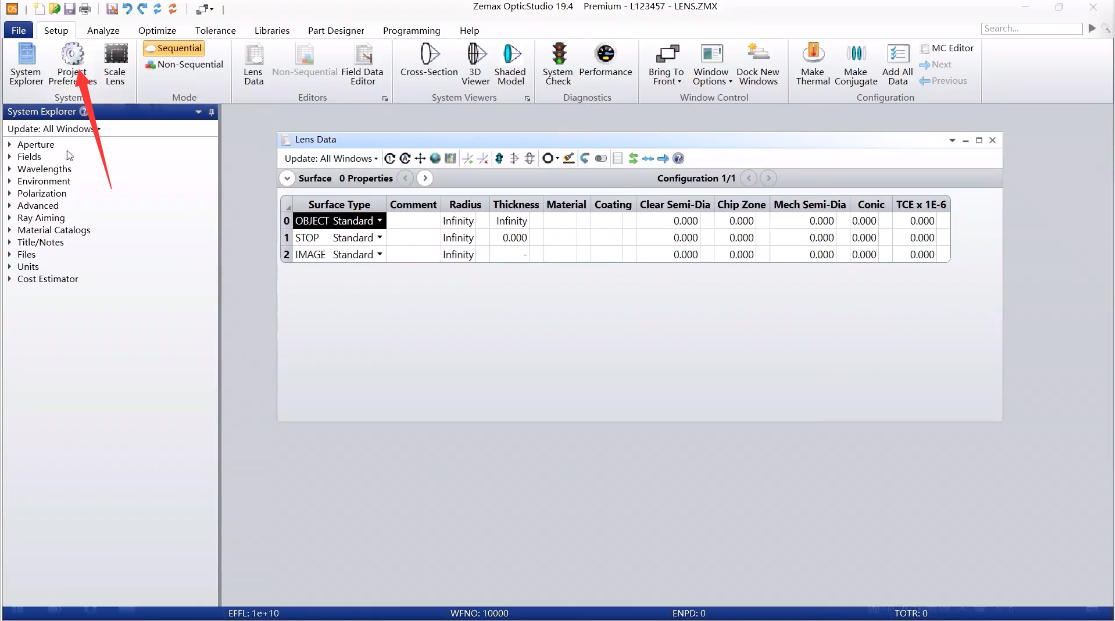Open the Window Options dropdown button
Viewport: 1115px width, 621px height.
pyautogui.click(x=711, y=65)
